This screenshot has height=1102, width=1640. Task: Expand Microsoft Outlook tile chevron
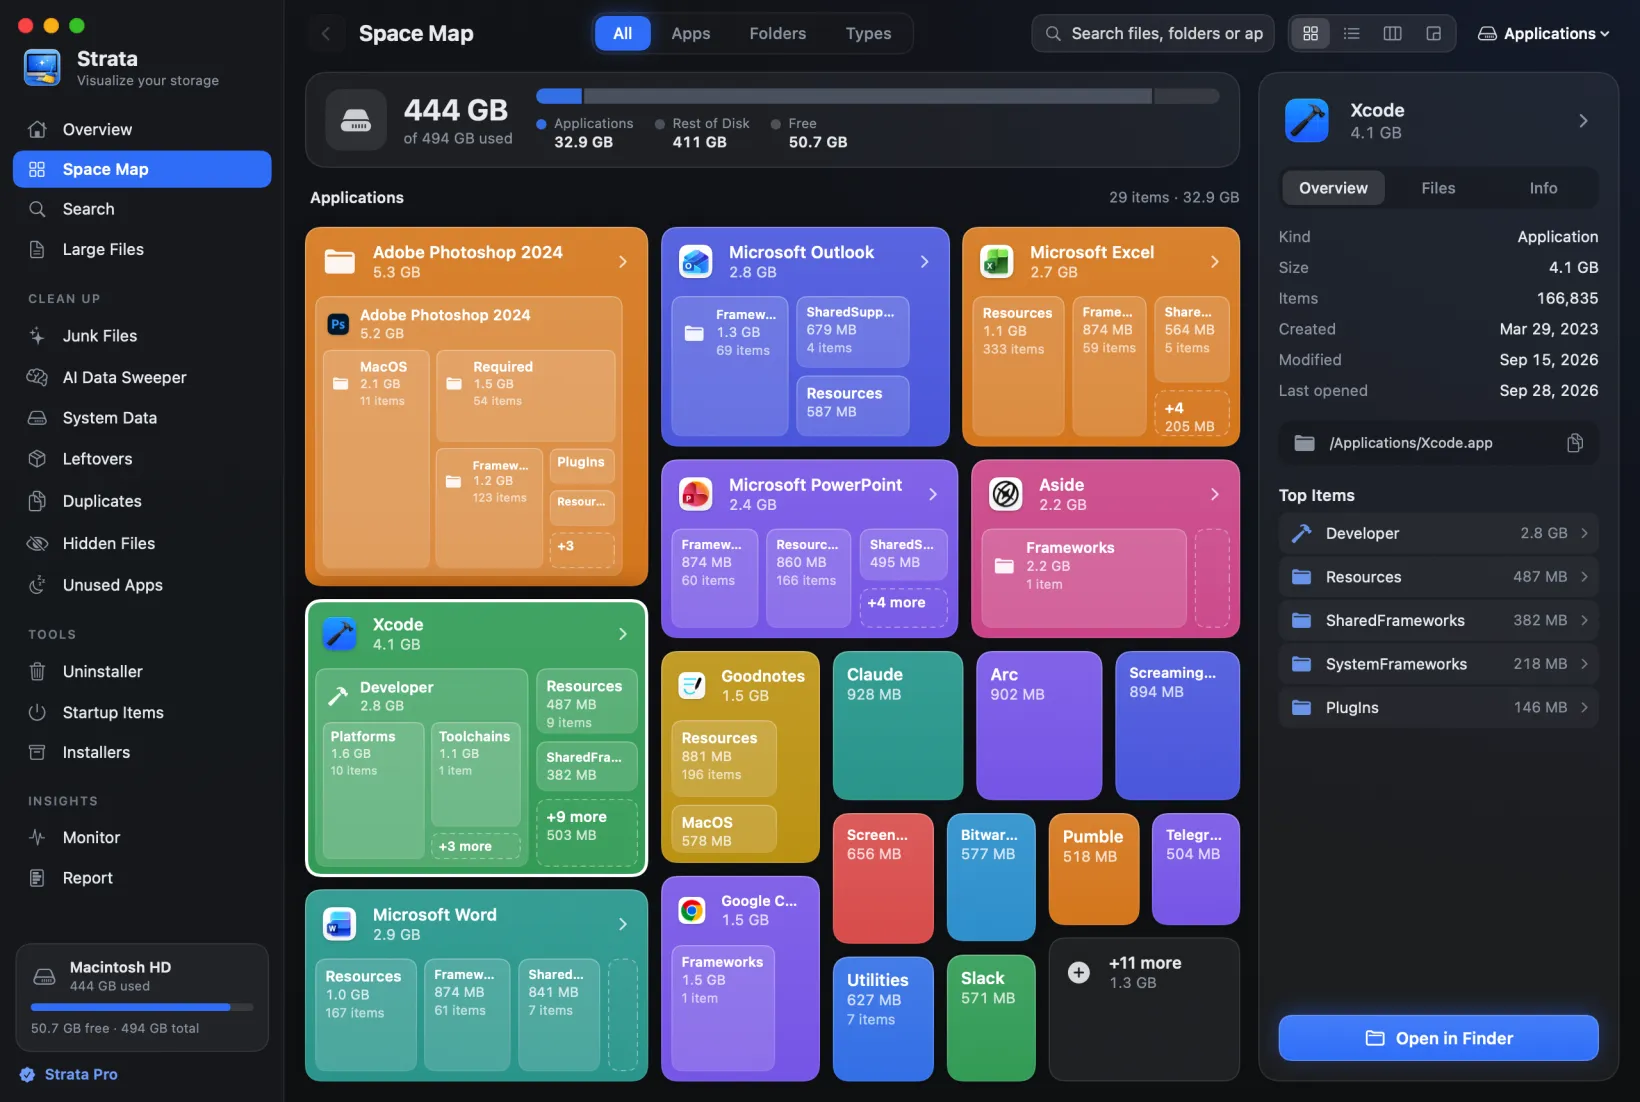point(925,262)
